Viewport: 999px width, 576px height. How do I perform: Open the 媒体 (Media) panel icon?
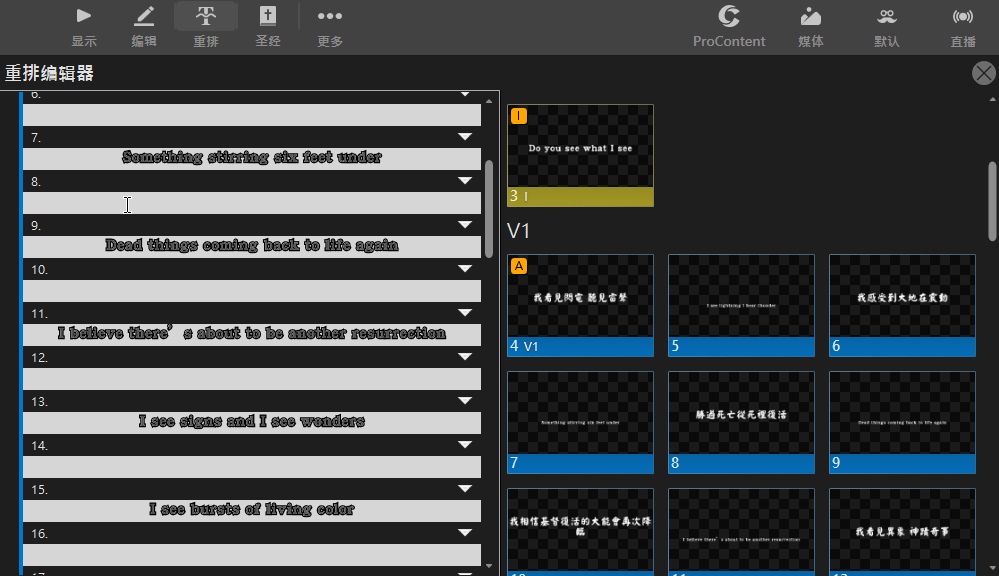tap(811, 16)
